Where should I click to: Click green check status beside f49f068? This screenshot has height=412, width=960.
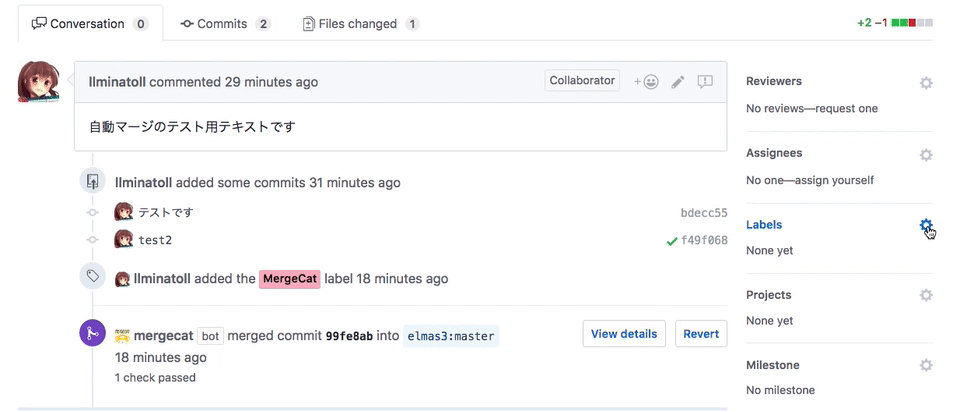pos(672,241)
